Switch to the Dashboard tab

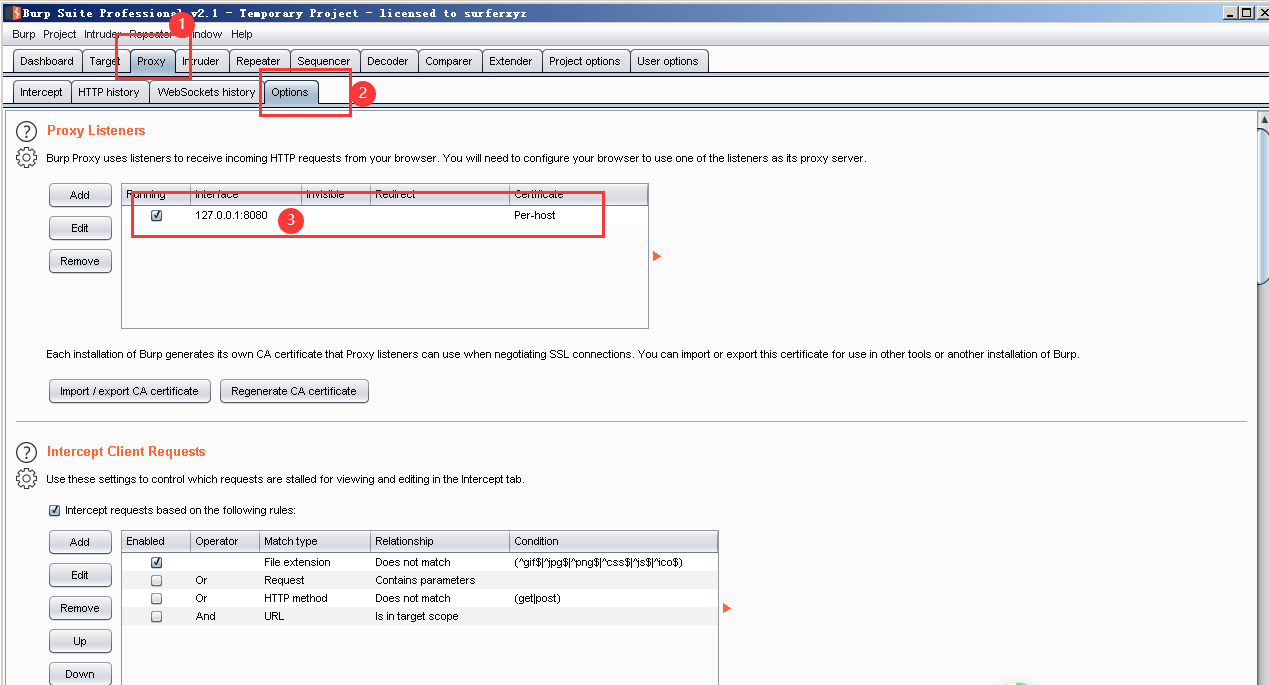[47, 61]
